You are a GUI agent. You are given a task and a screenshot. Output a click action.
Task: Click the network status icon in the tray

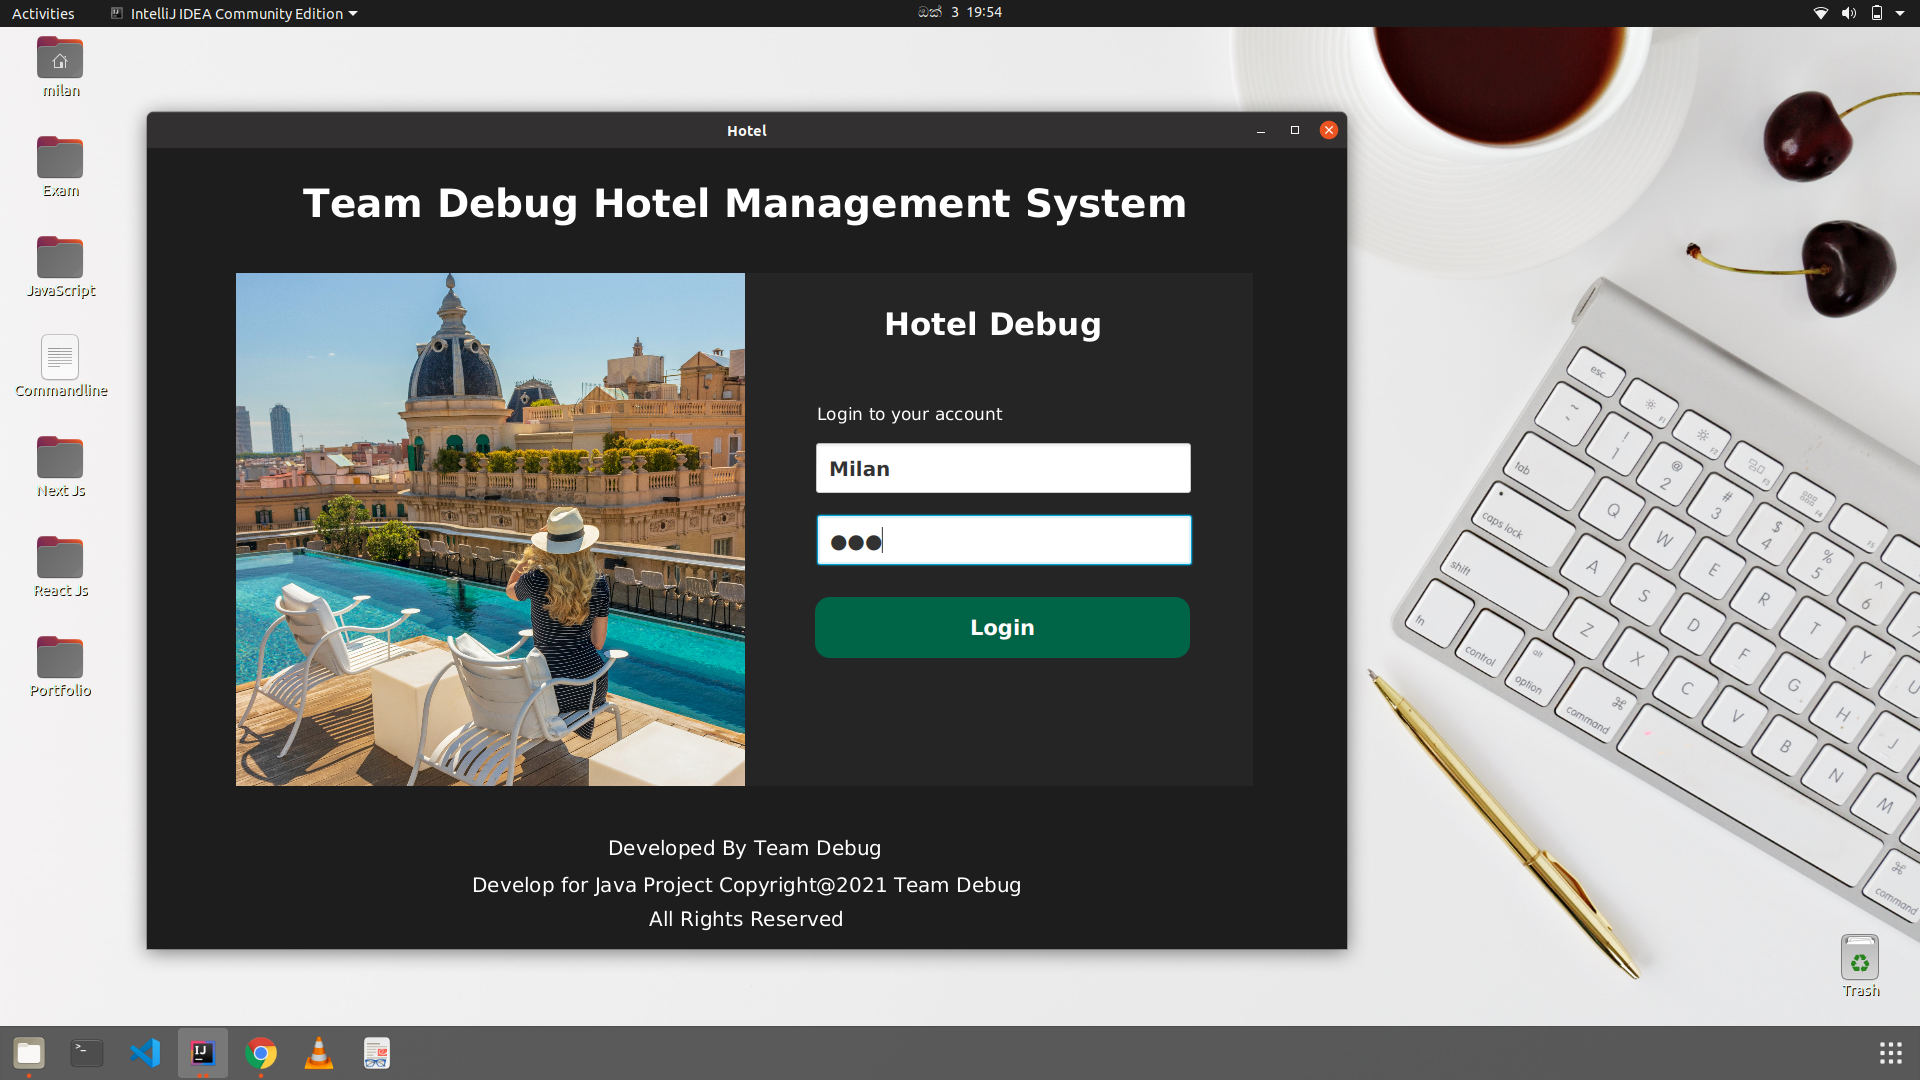1820,13
